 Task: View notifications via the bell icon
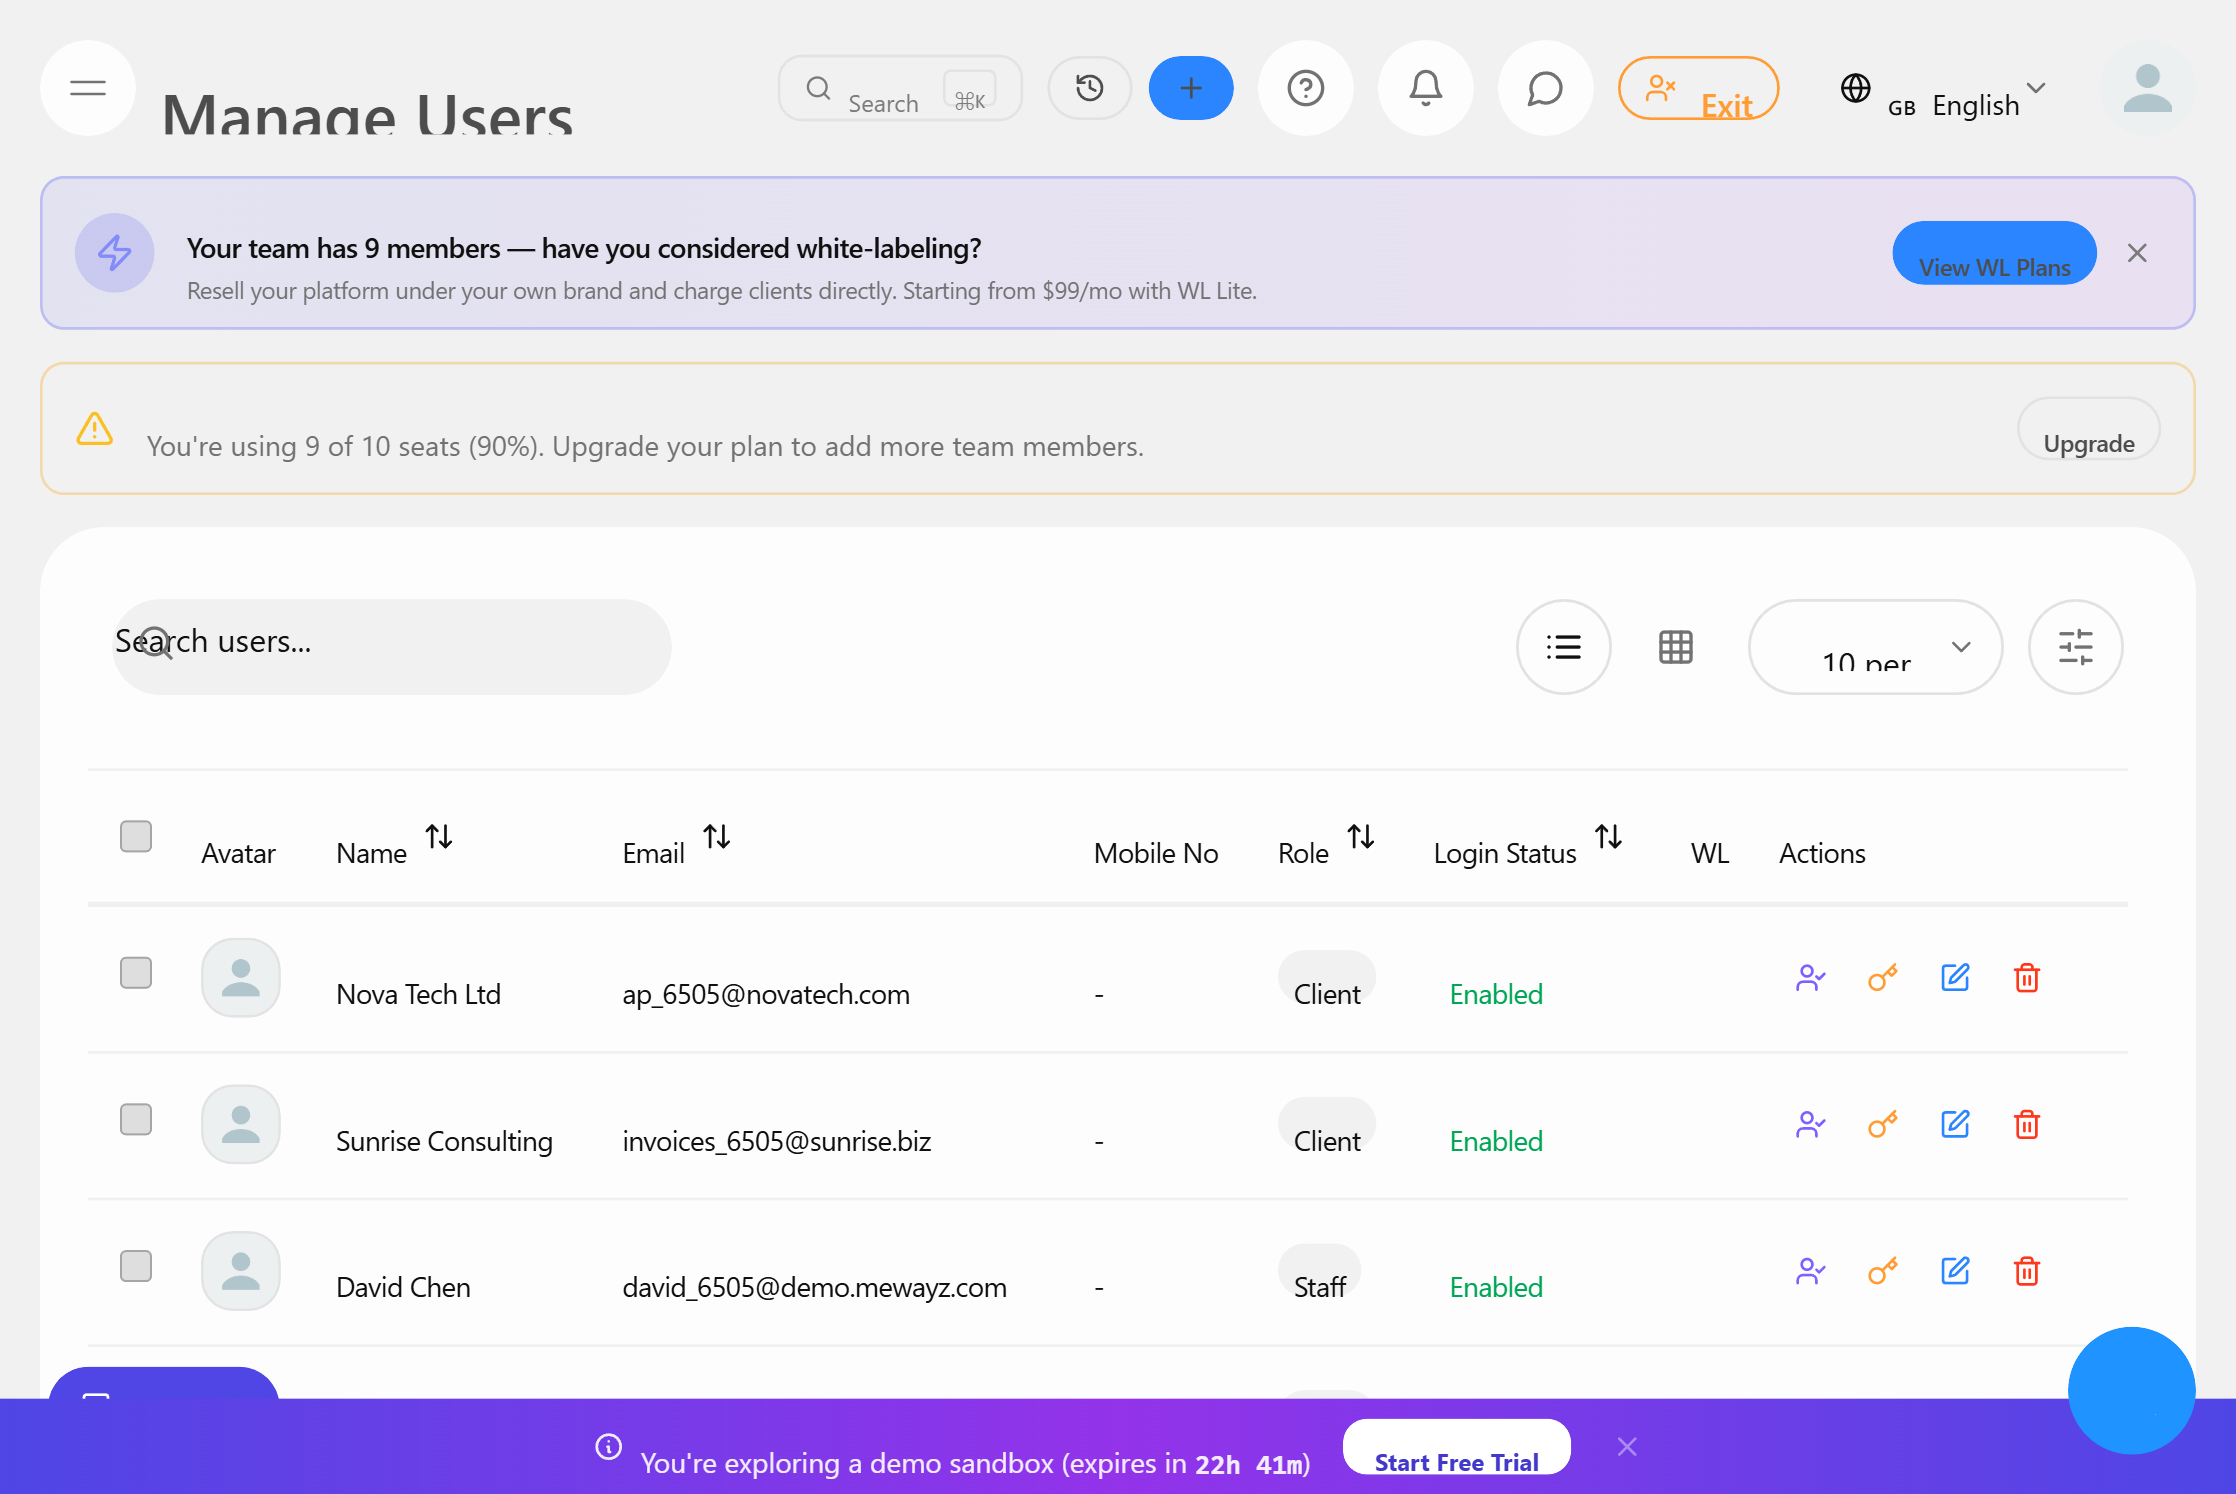pos(1425,88)
